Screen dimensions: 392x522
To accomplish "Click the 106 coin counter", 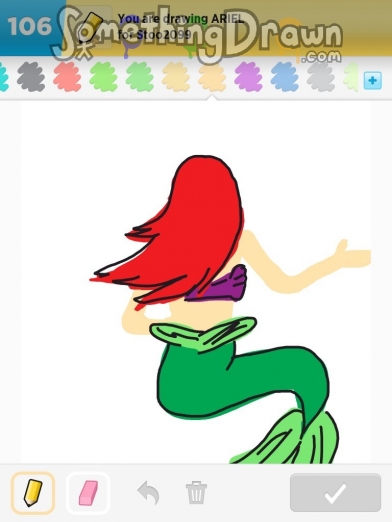I will tap(30, 27).
